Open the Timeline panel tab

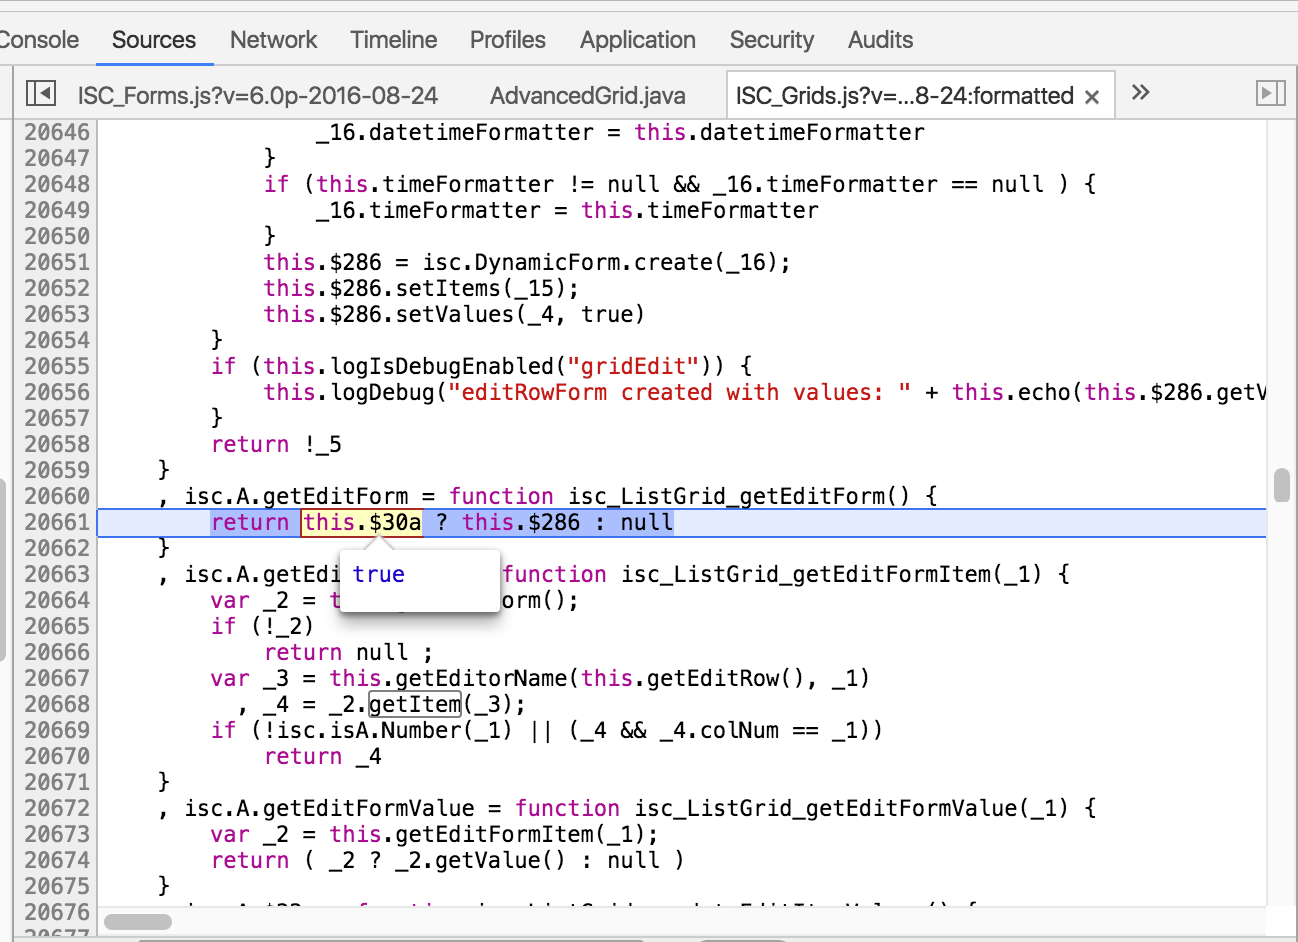click(x=393, y=40)
